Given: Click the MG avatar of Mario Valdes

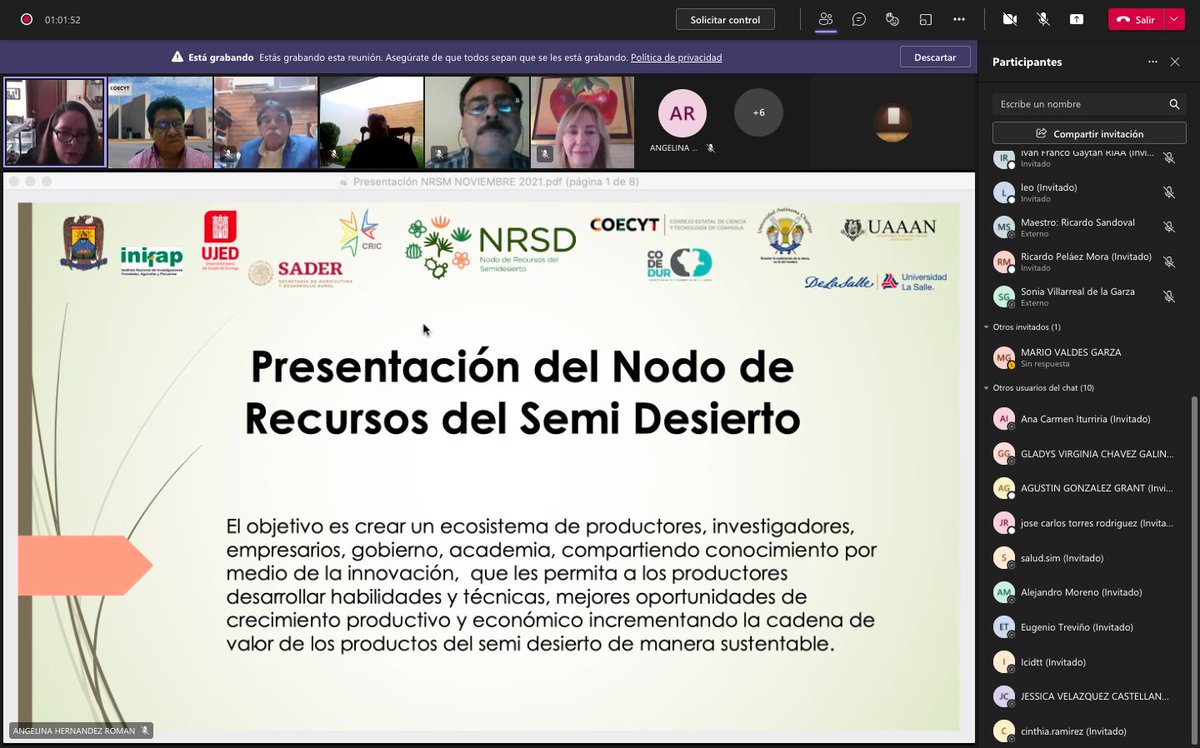Looking at the screenshot, I should pyautogui.click(x=1004, y=357).
